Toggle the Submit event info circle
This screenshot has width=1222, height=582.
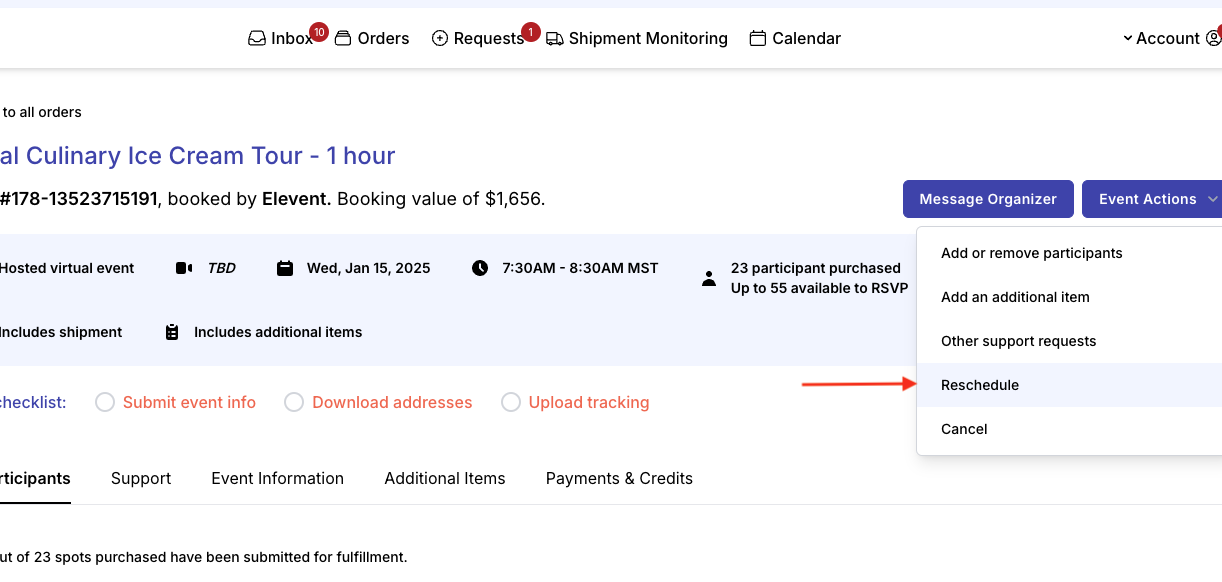(105, 402)
